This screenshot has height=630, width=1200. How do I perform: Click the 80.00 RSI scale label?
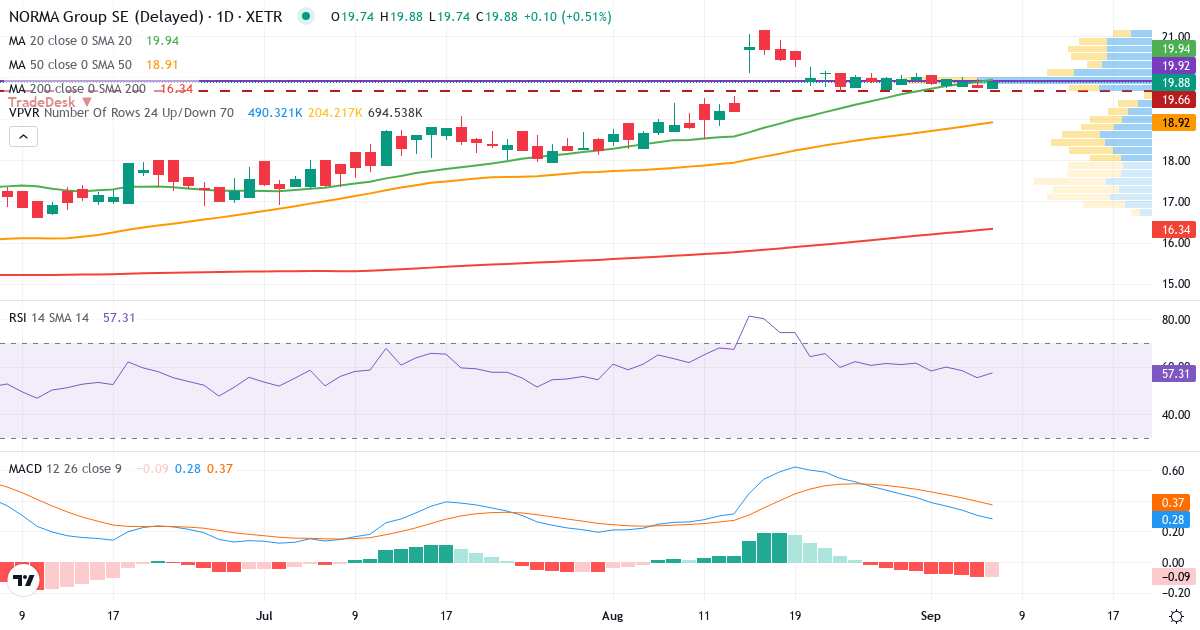tap(1175, 320)
